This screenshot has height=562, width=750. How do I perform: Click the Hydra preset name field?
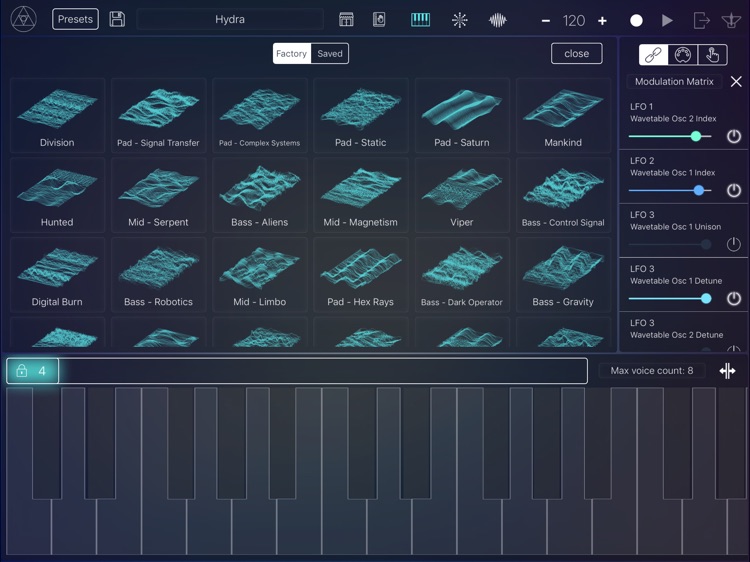(x=230, y=19)
